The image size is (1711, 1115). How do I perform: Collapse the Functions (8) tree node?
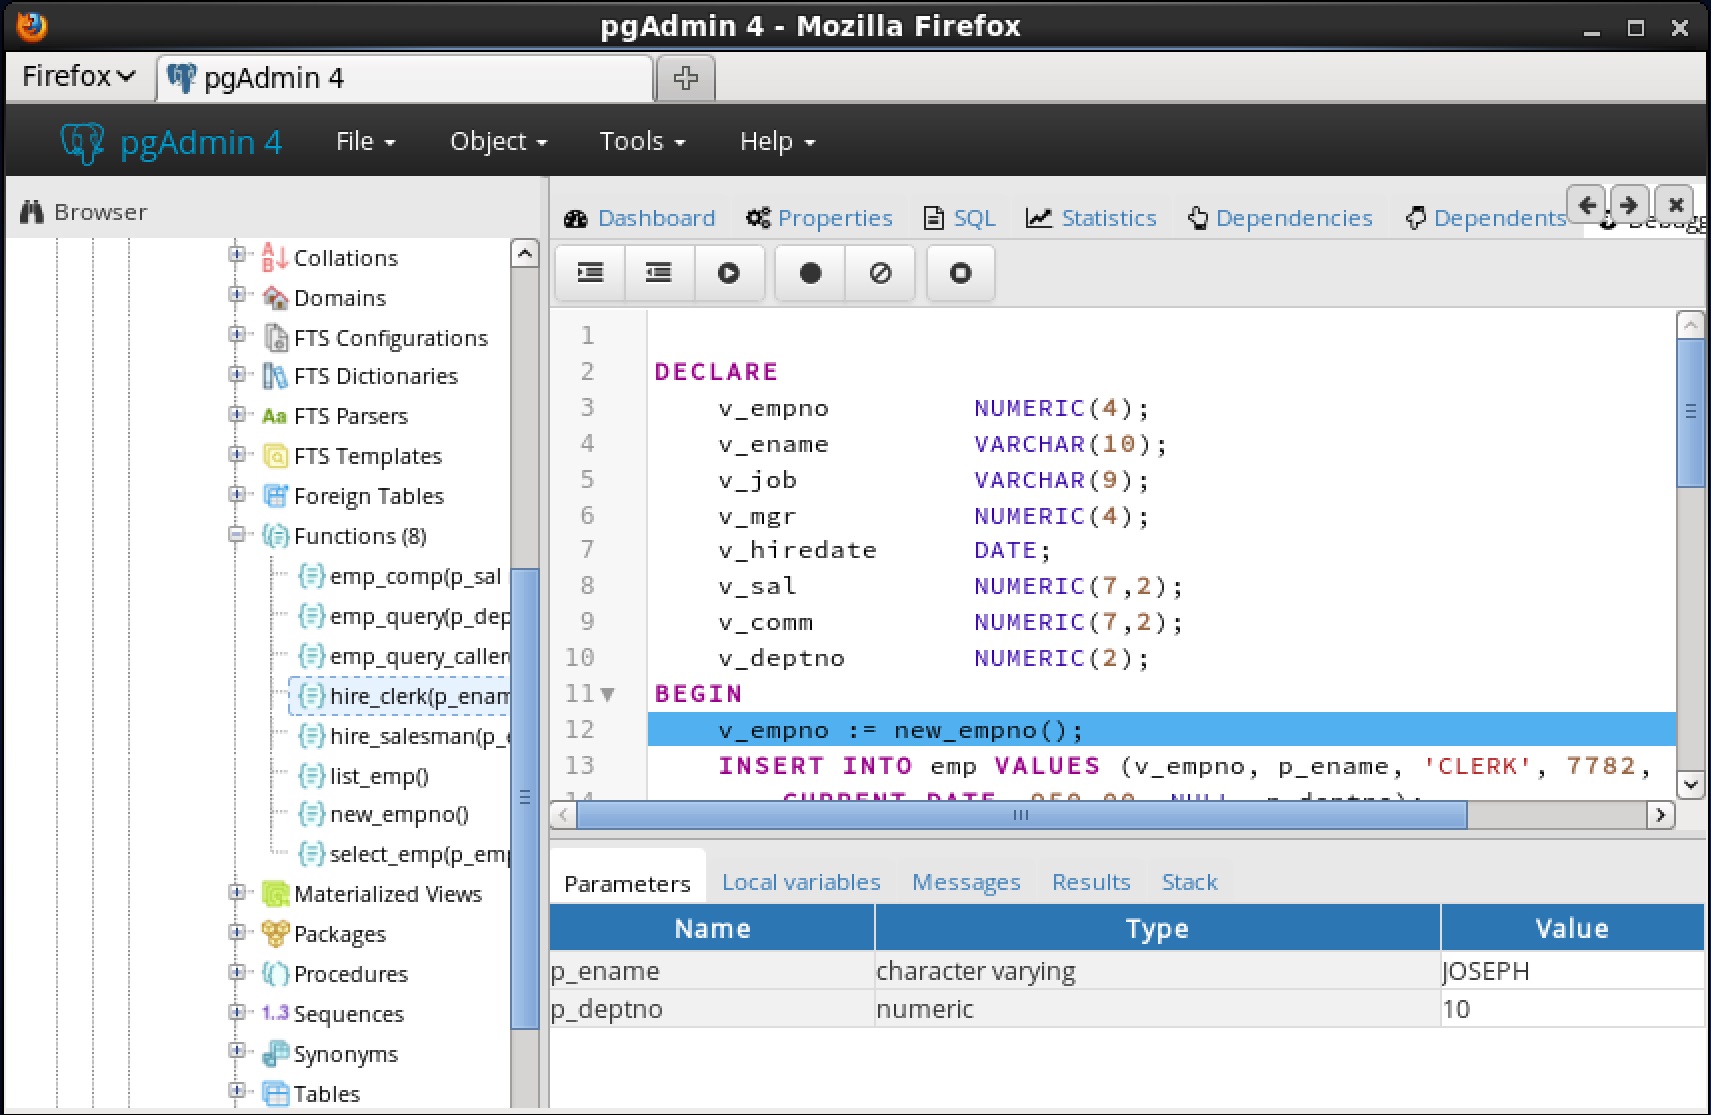(237, 535)
